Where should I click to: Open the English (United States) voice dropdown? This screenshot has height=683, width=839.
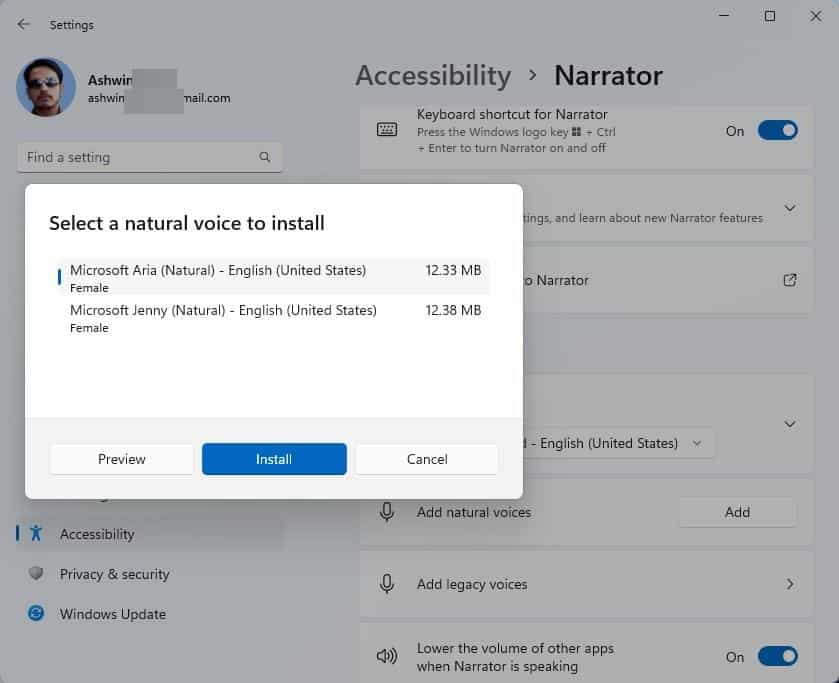click(x=697, y=443)
